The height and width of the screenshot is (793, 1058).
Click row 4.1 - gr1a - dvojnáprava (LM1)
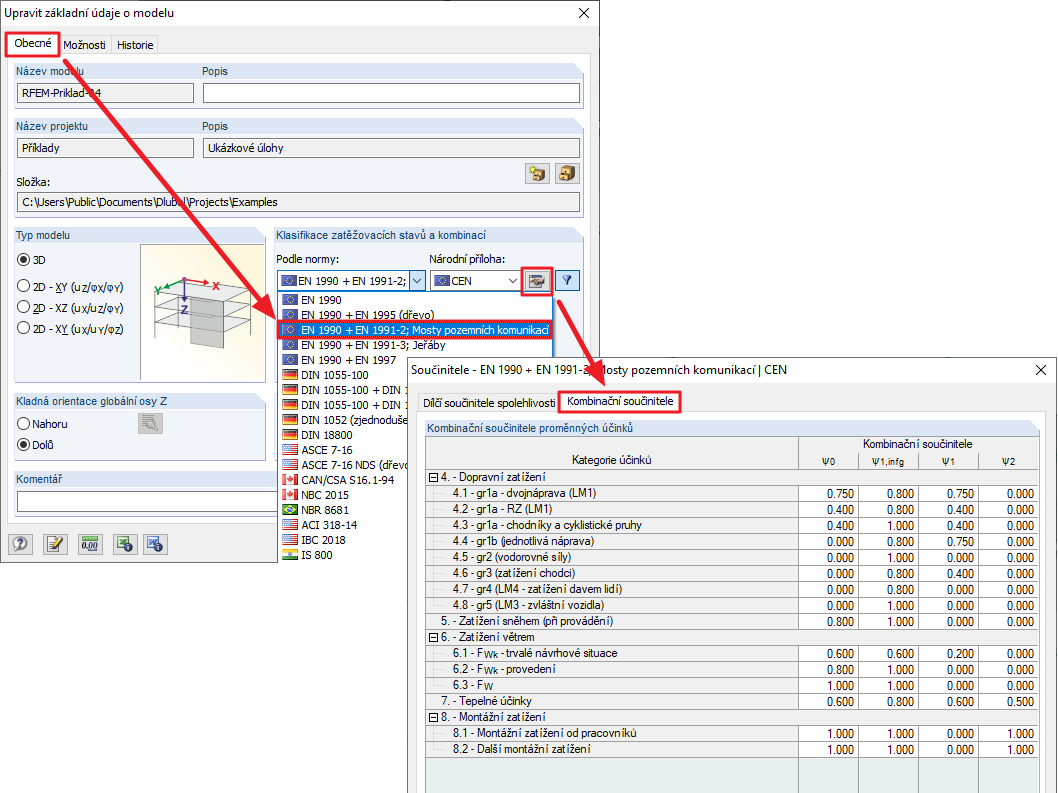(732, 493)
